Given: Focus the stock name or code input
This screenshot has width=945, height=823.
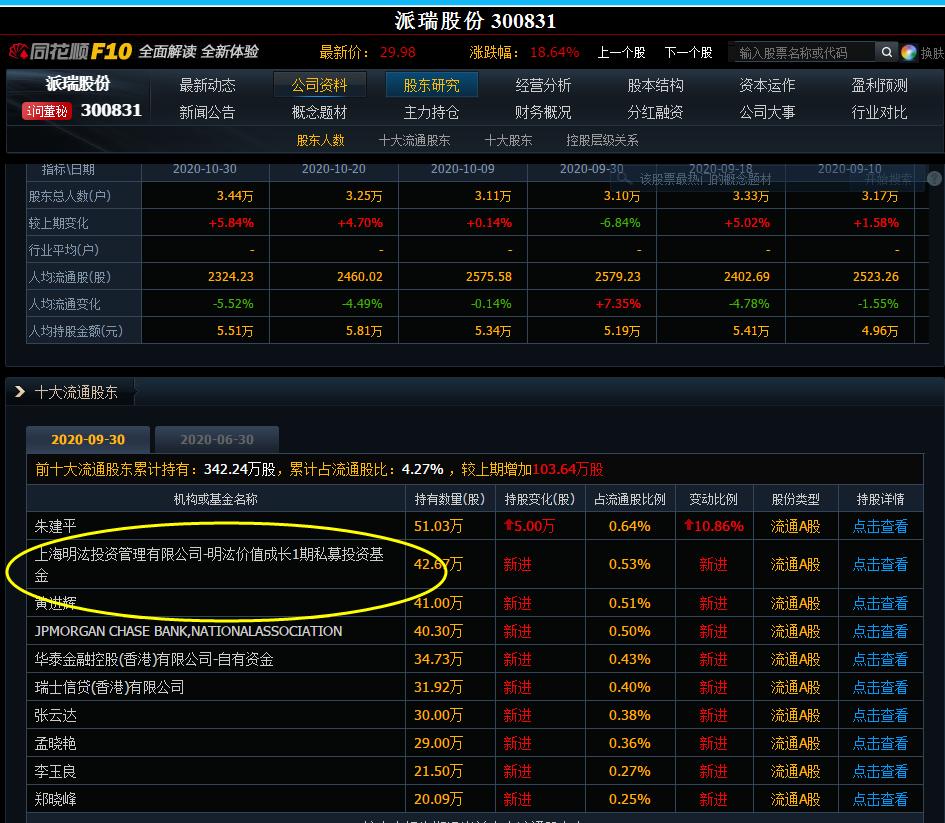Looking at the screenshot, I should [803, 52].
